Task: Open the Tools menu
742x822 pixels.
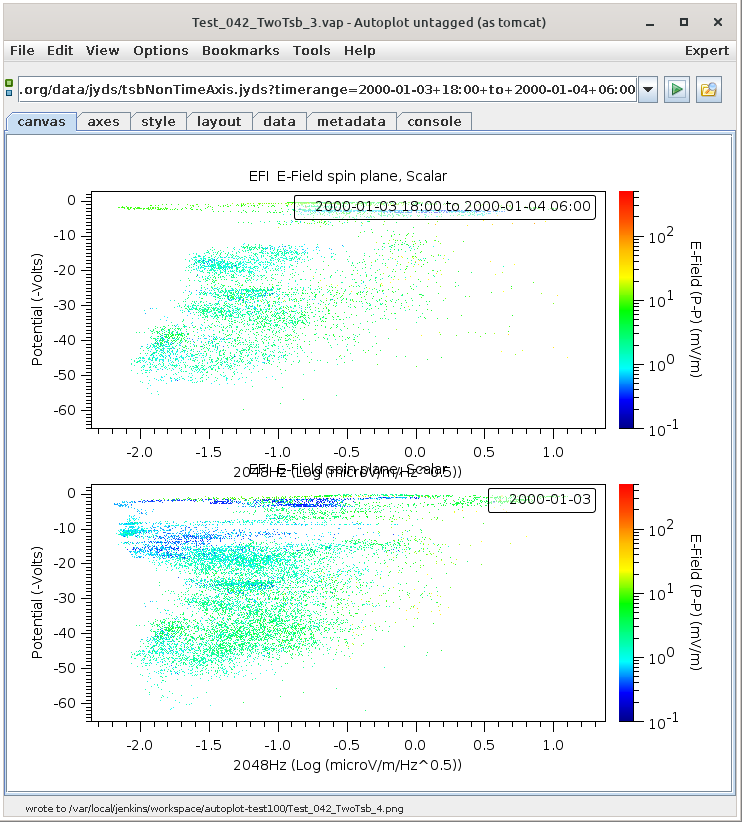Action: tap(311, 50)
